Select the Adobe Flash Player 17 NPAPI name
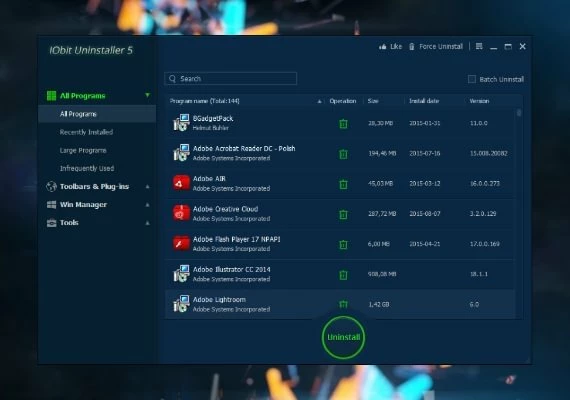The height and width of the screenshot is (400, 570). click(237, 239)
